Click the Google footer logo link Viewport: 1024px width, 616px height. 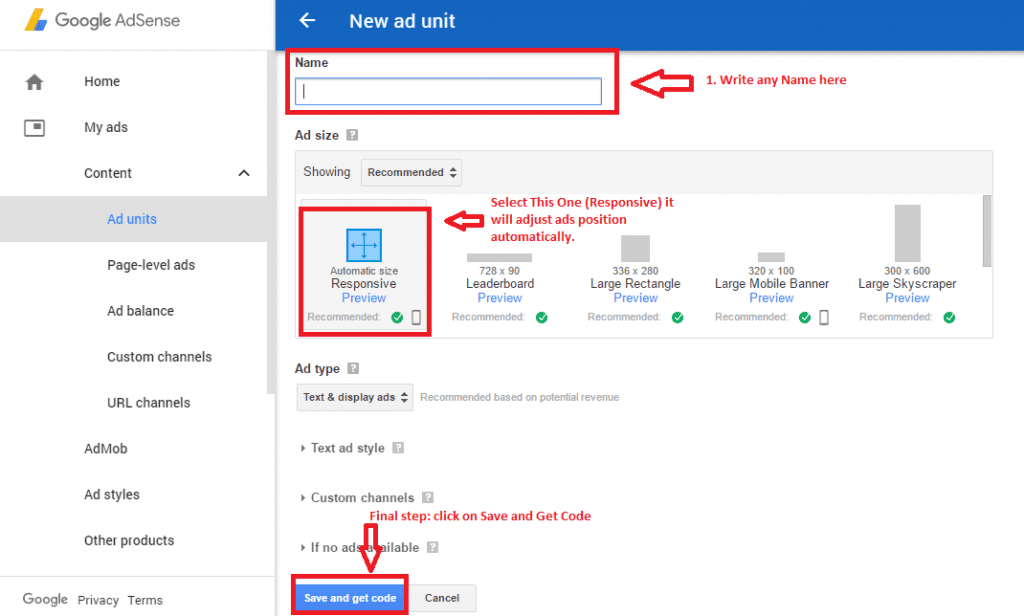[x=45, y=599]
